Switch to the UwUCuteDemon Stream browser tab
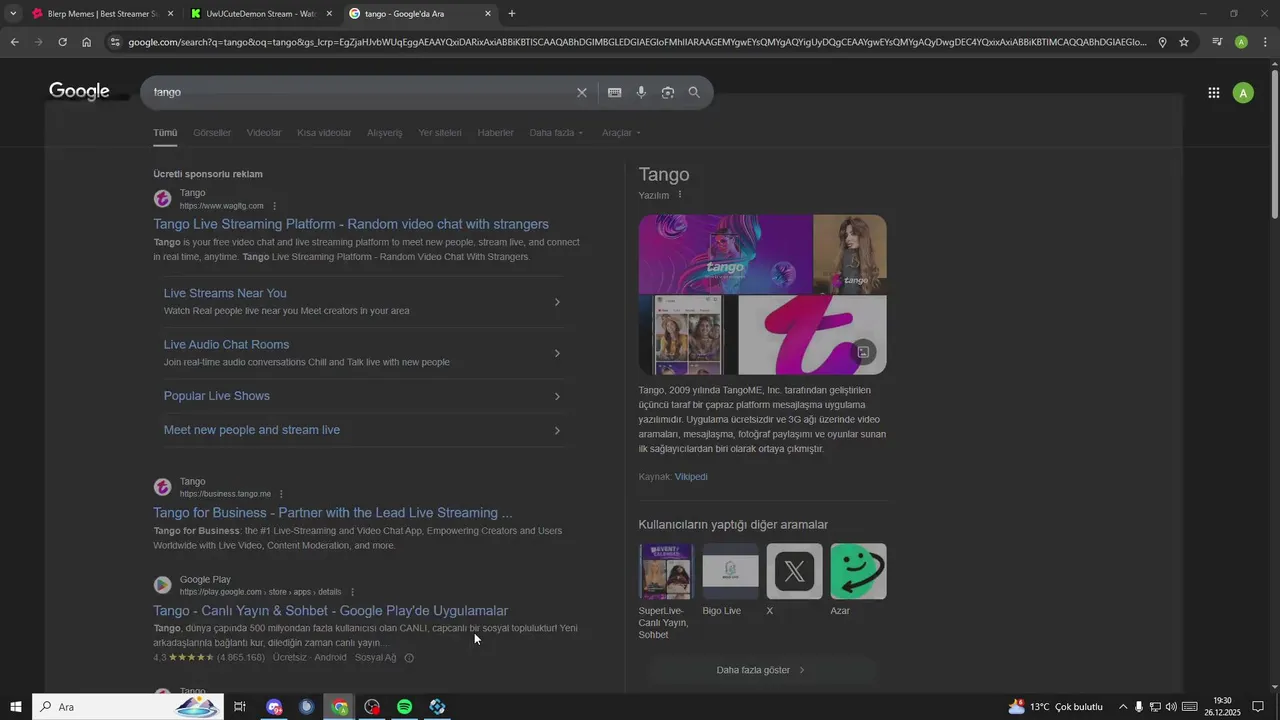 tap(260, 14)
